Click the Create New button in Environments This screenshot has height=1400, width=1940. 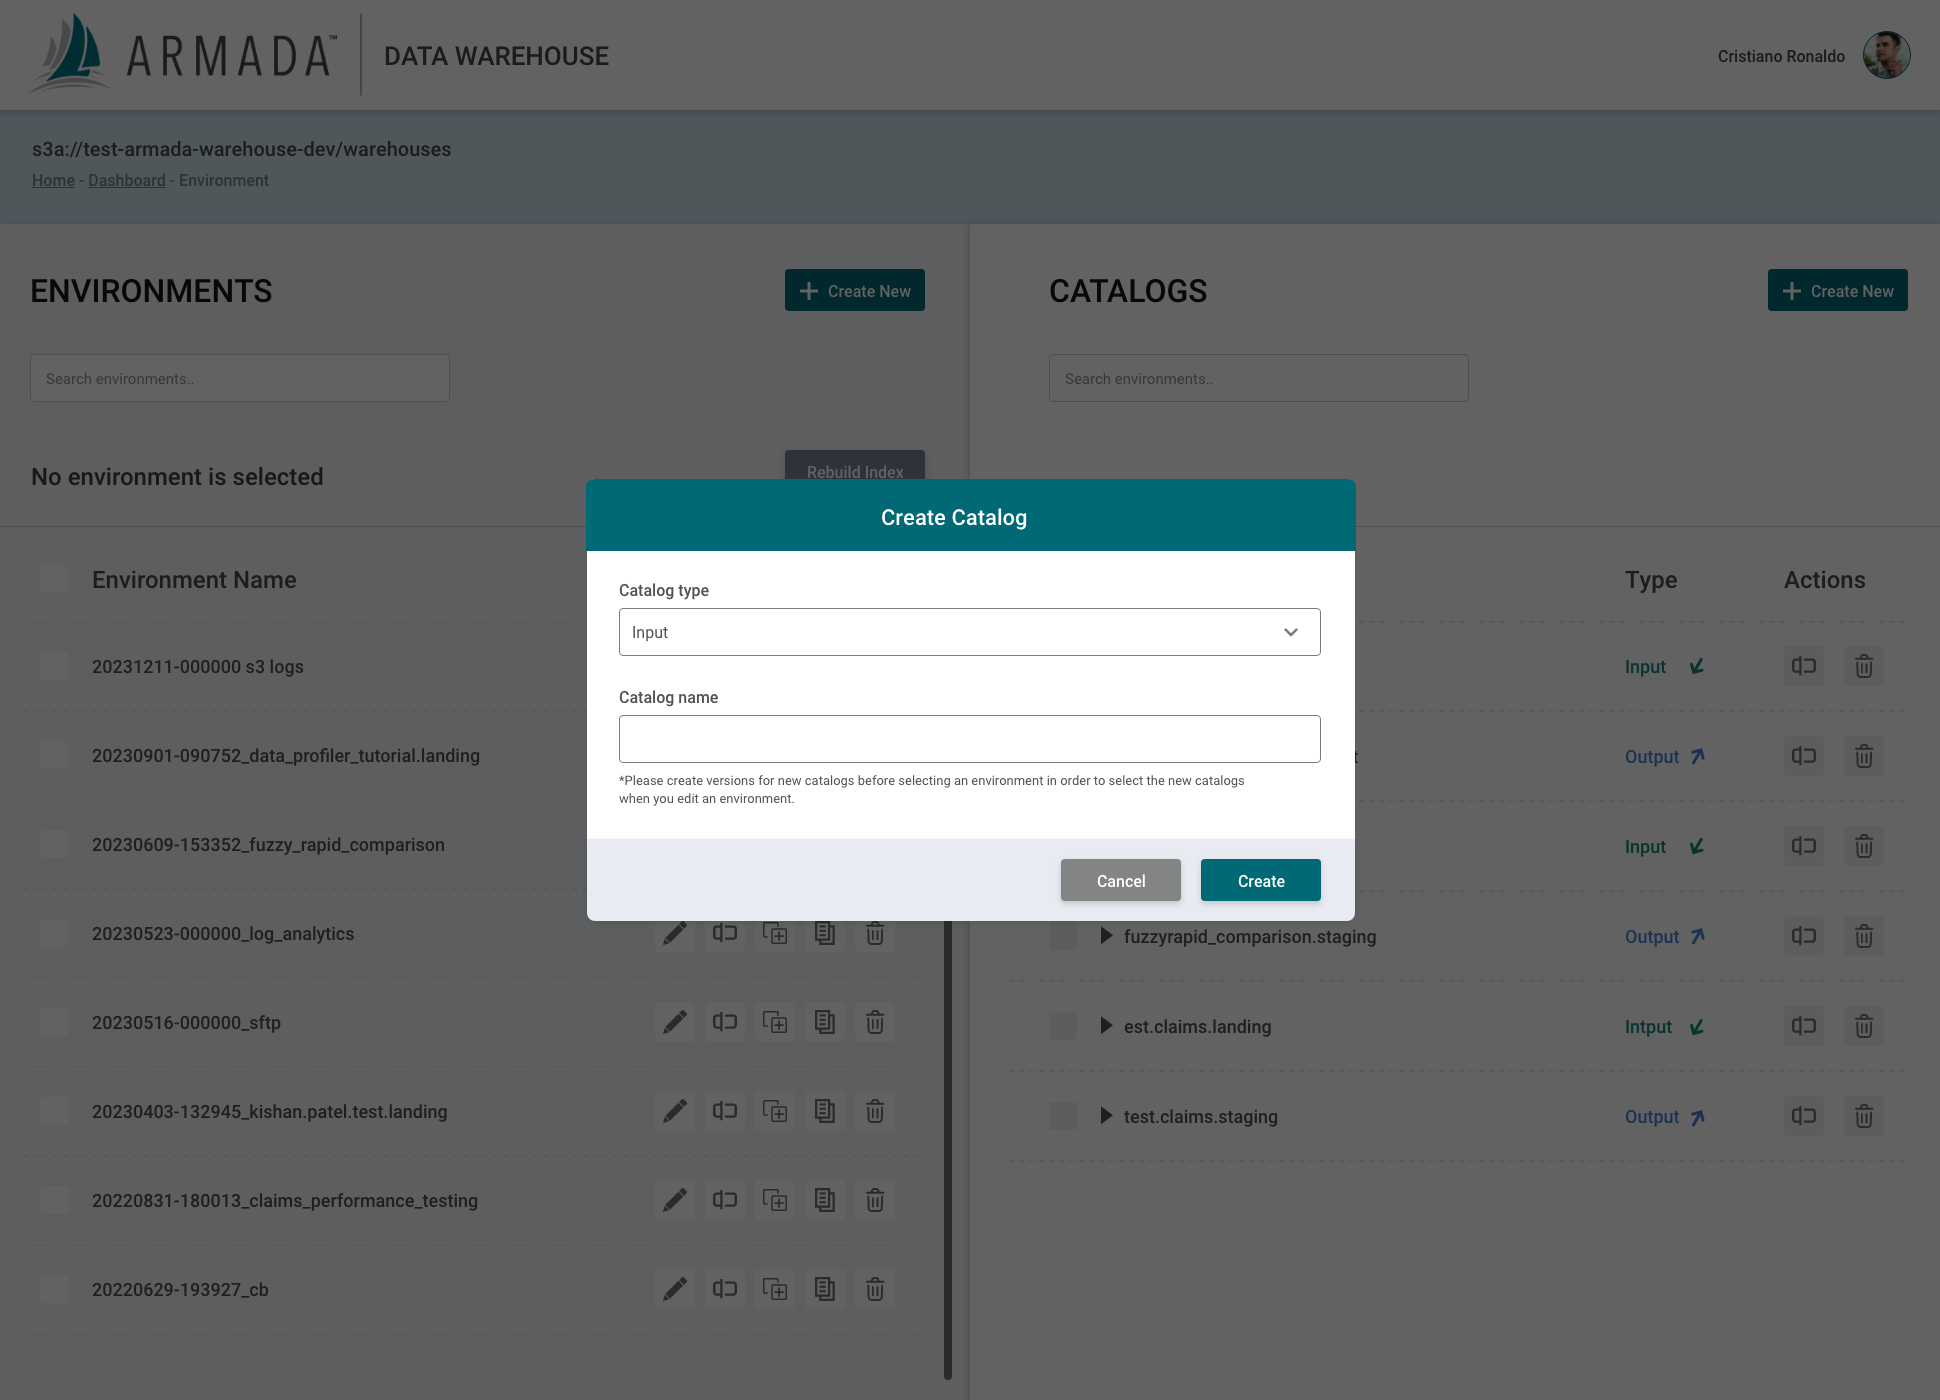point(854,289)
